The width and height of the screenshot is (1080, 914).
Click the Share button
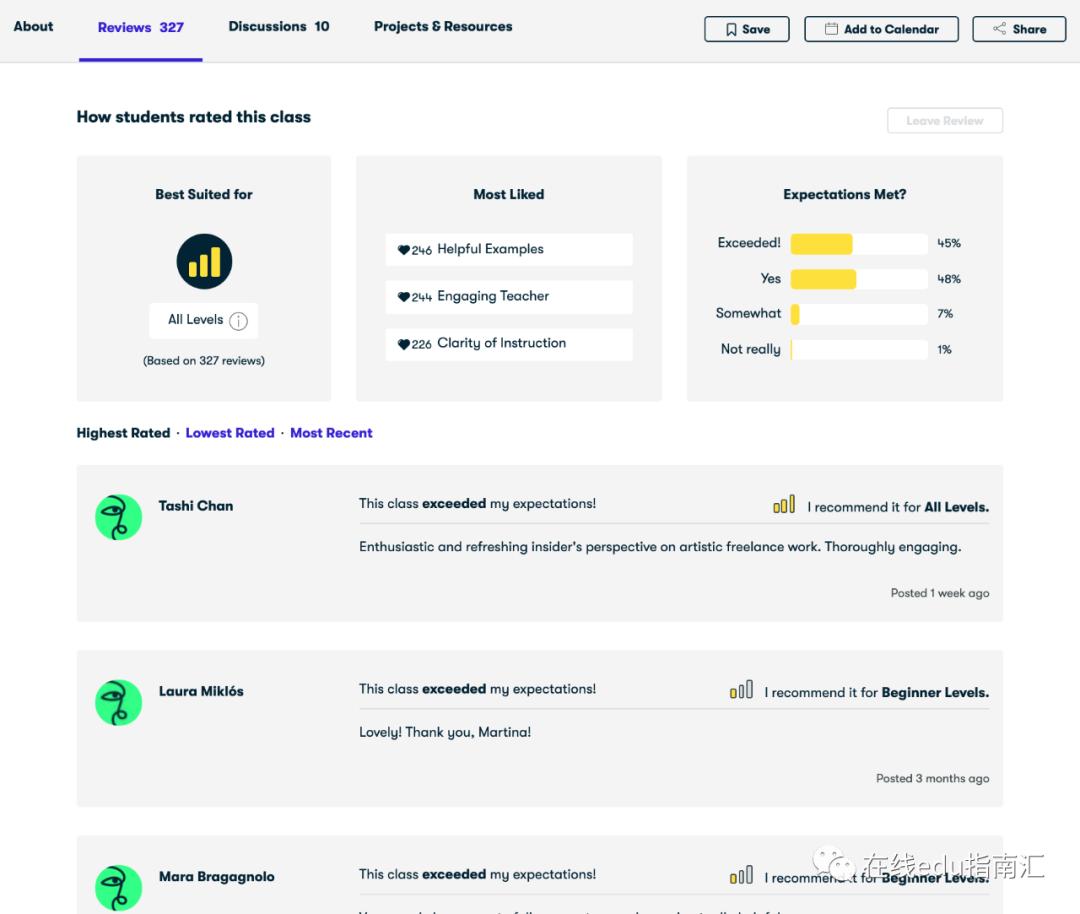[1019, 29]
